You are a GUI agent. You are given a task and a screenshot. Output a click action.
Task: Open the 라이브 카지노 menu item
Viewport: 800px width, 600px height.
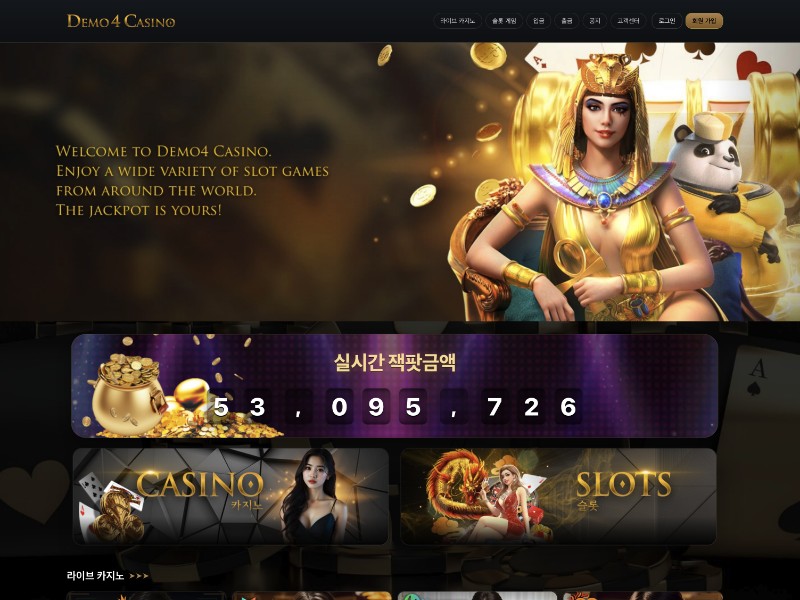coord(457,21)
